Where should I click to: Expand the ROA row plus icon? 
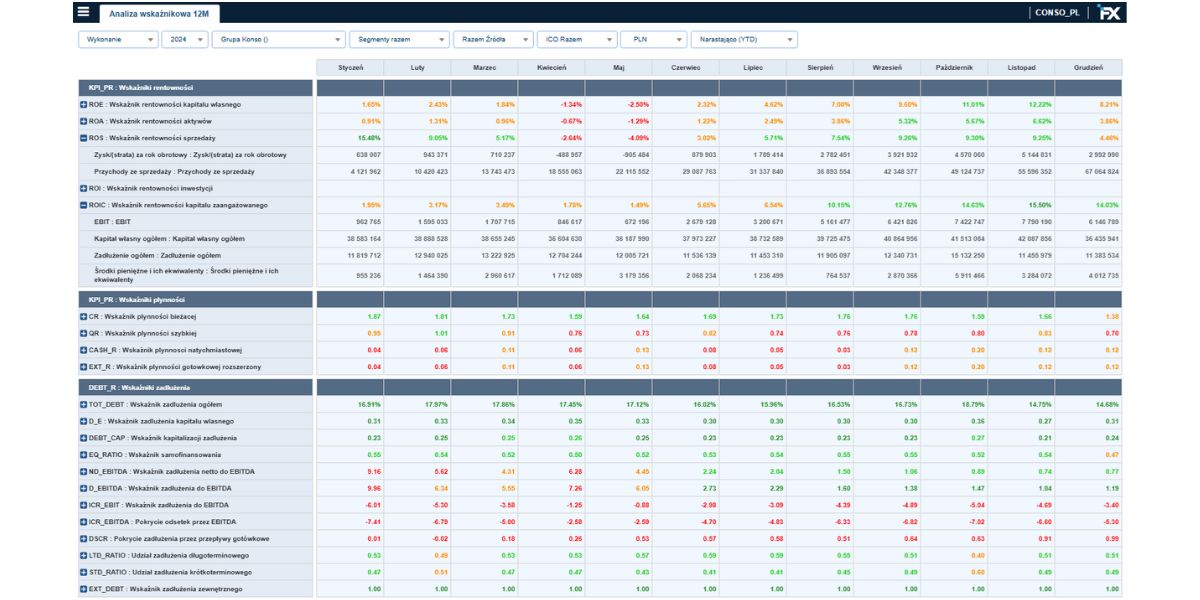[x=84, y=121]
